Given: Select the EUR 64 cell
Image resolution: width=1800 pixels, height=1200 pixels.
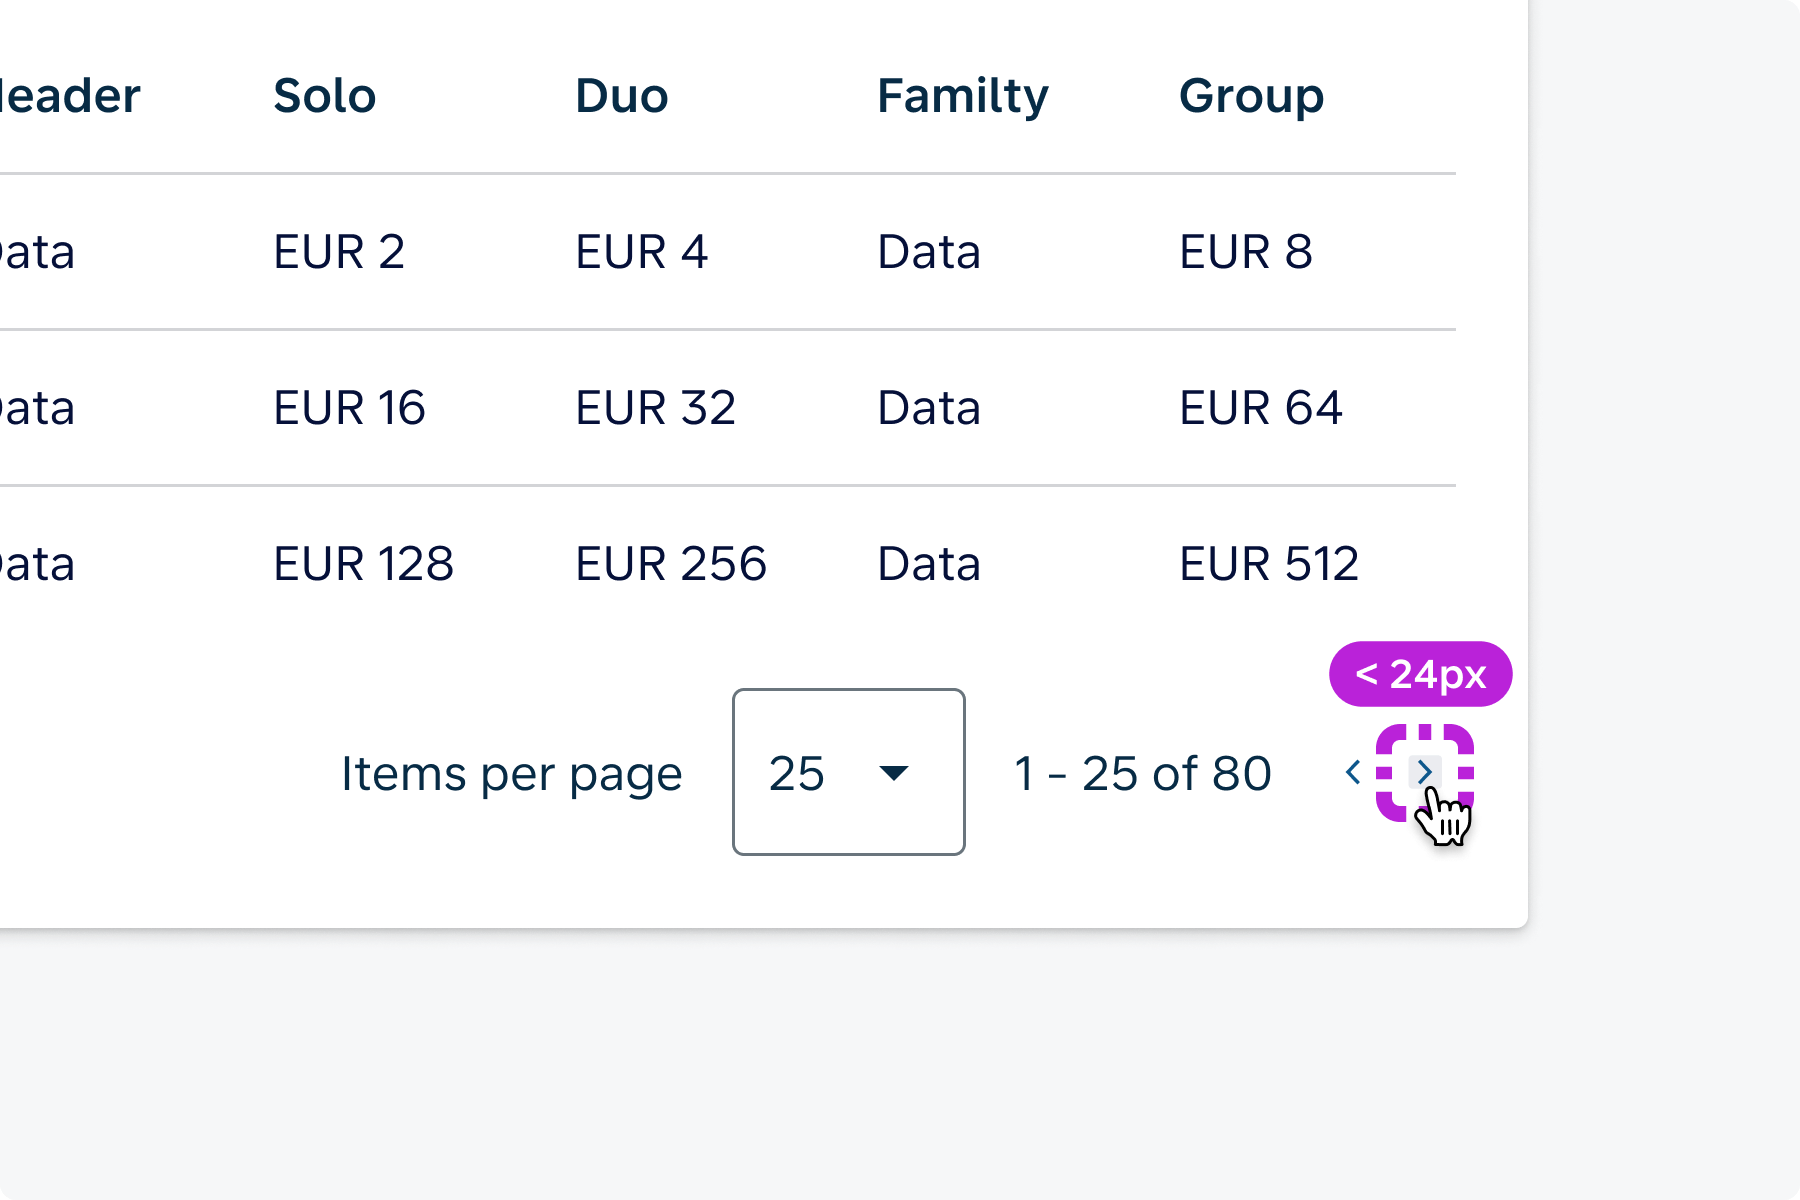Looking at the screenshot, I should coord(1260,408).
